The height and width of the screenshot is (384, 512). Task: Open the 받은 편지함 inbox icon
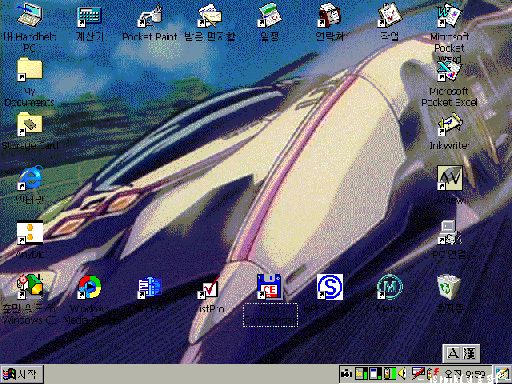click(210, 16)
